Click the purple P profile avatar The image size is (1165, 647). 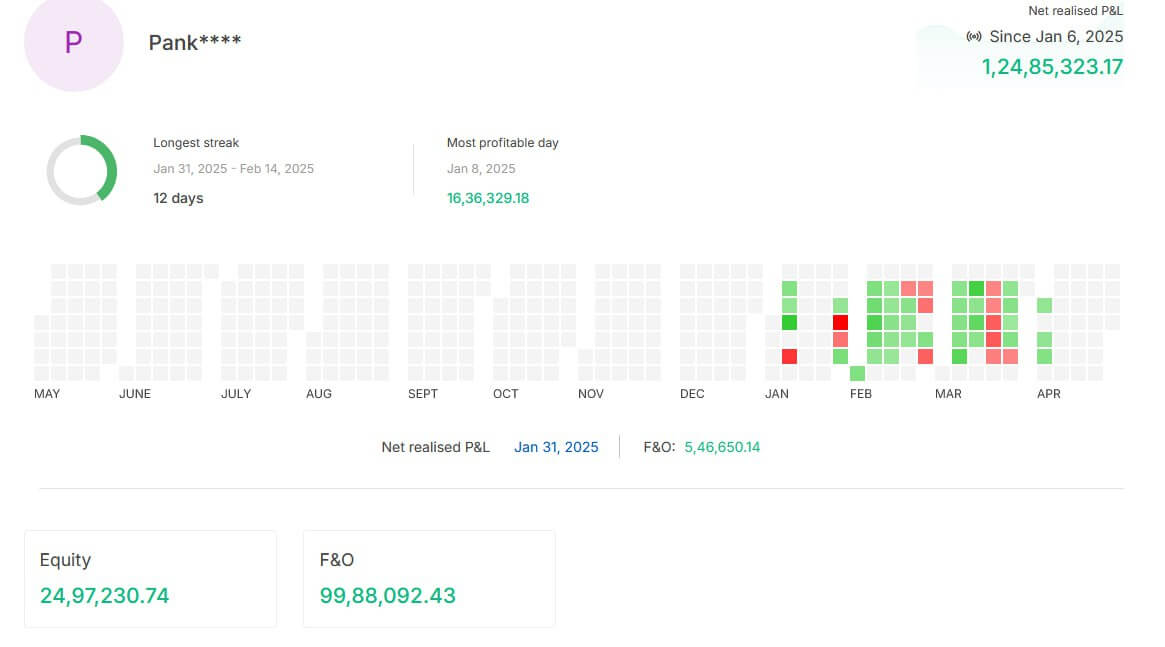pos(74,42)
